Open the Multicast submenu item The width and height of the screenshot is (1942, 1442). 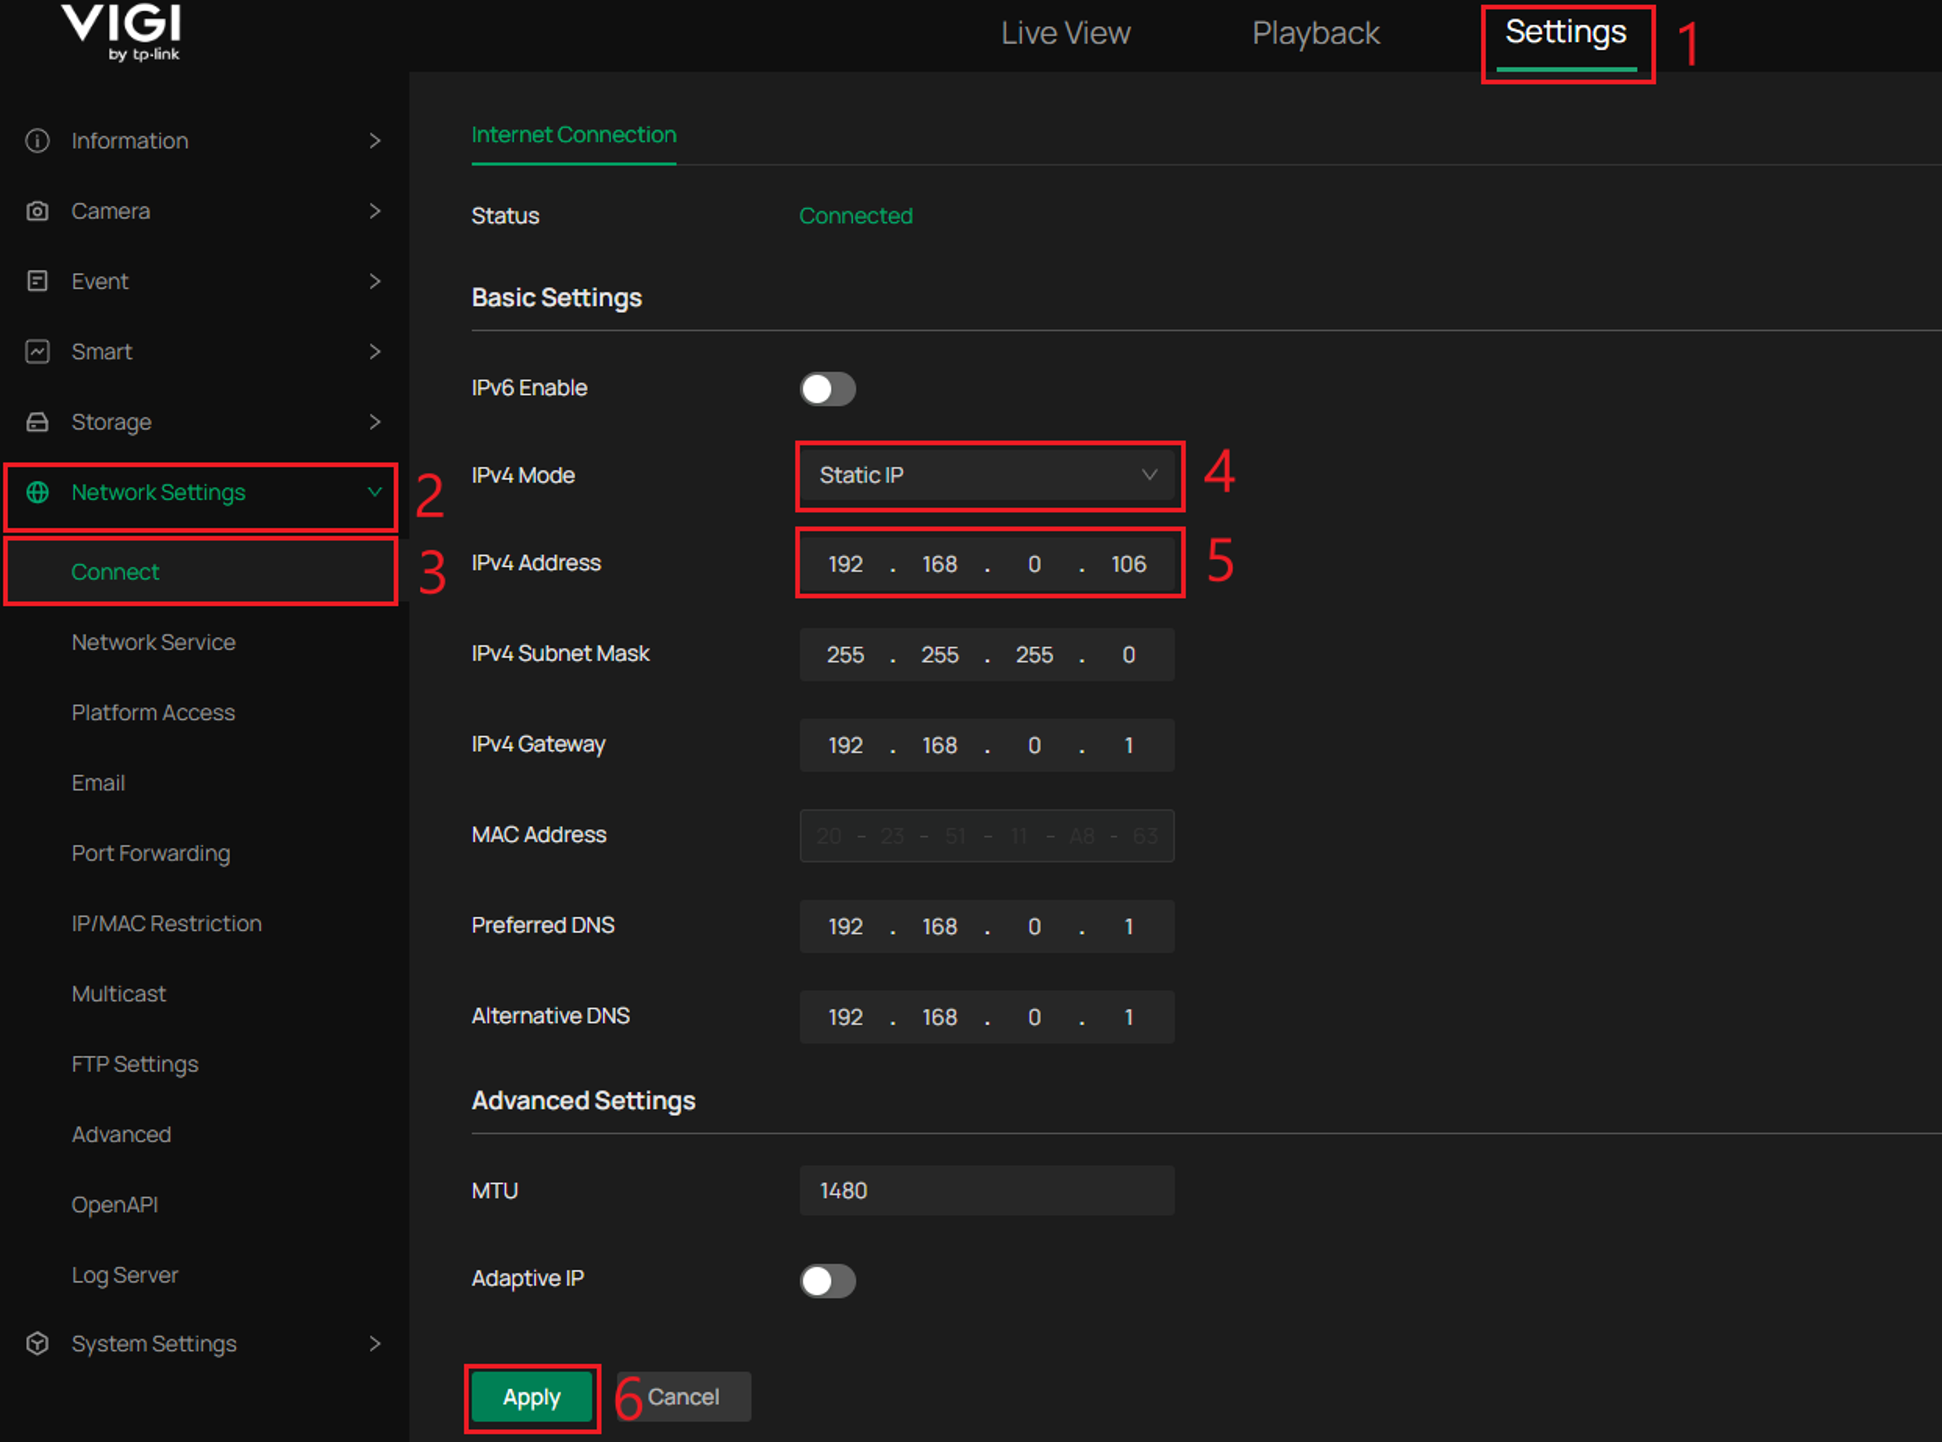[x=119, y=993]
